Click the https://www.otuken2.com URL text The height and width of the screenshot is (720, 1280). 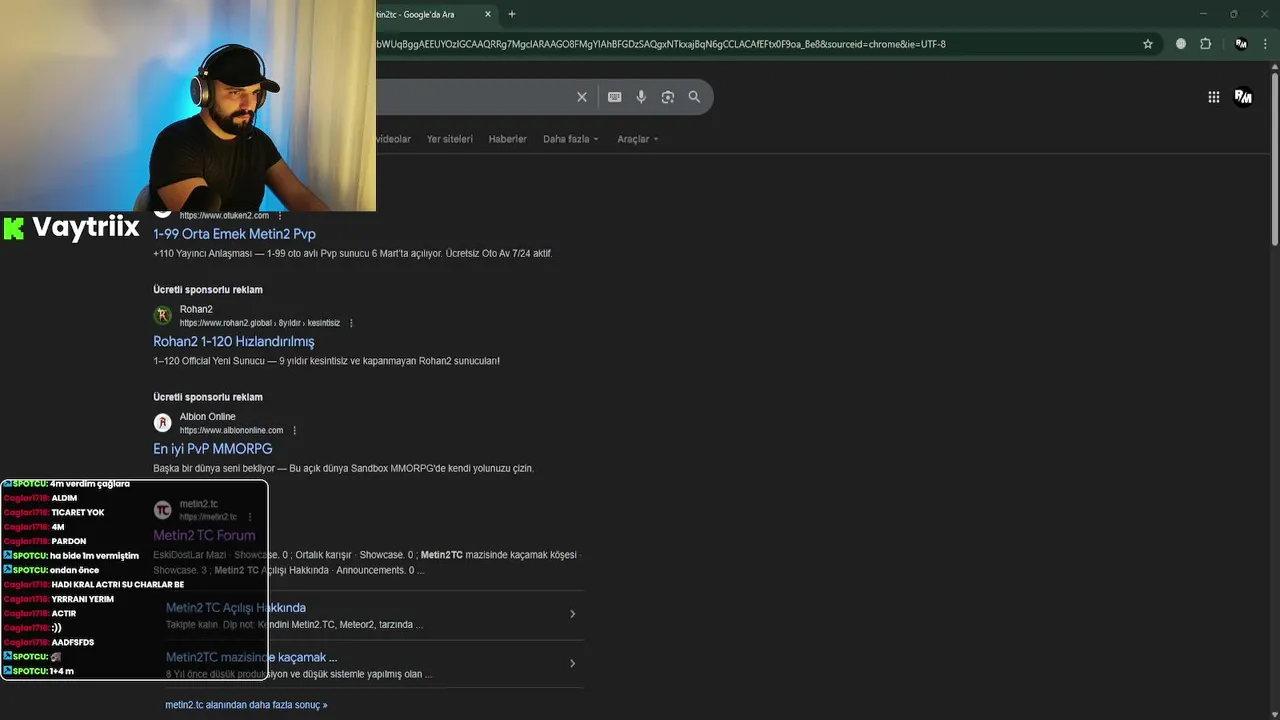224,216
